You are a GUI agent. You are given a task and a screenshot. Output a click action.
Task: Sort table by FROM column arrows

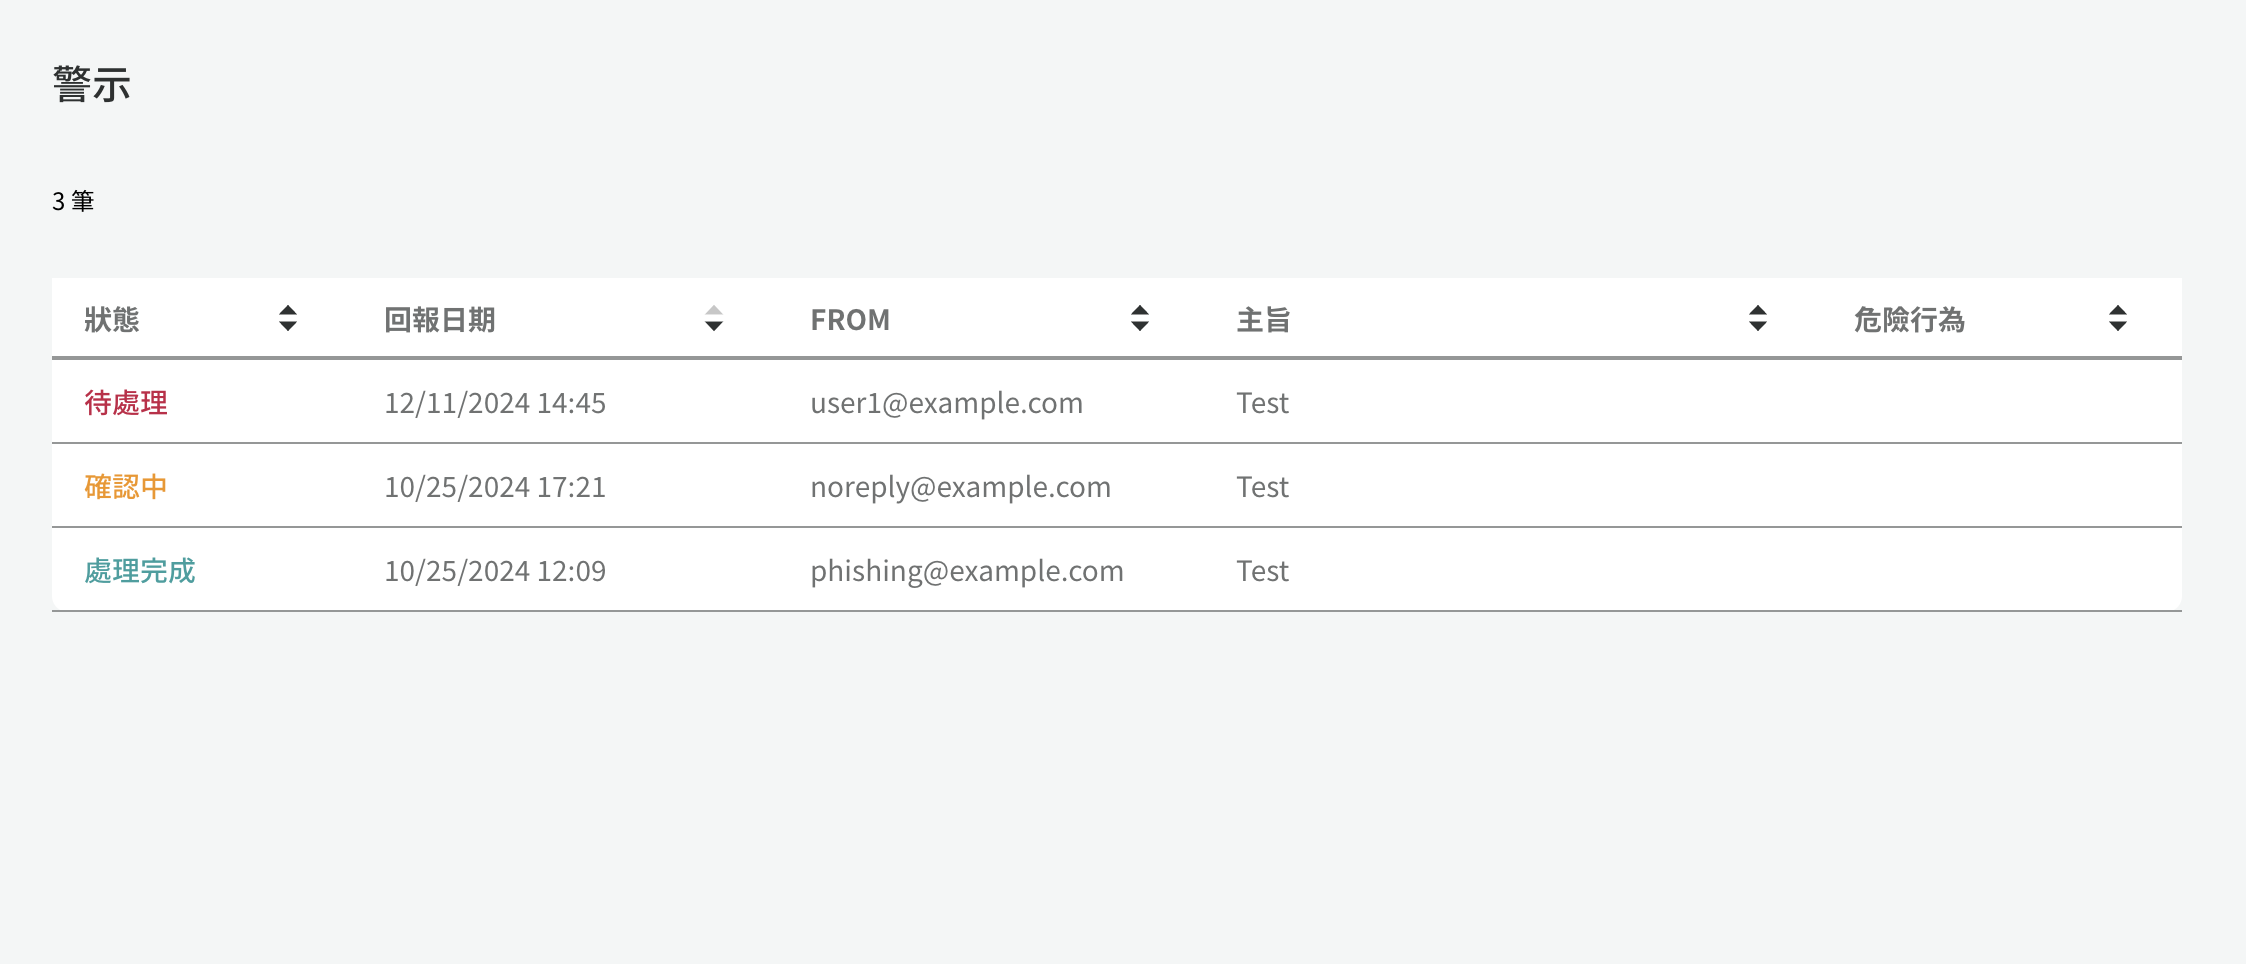pyautogui.click(x=1140, y=318)
